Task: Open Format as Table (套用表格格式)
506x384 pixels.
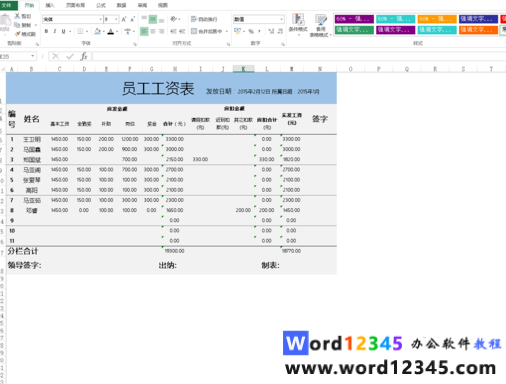Action: [320, 25]
